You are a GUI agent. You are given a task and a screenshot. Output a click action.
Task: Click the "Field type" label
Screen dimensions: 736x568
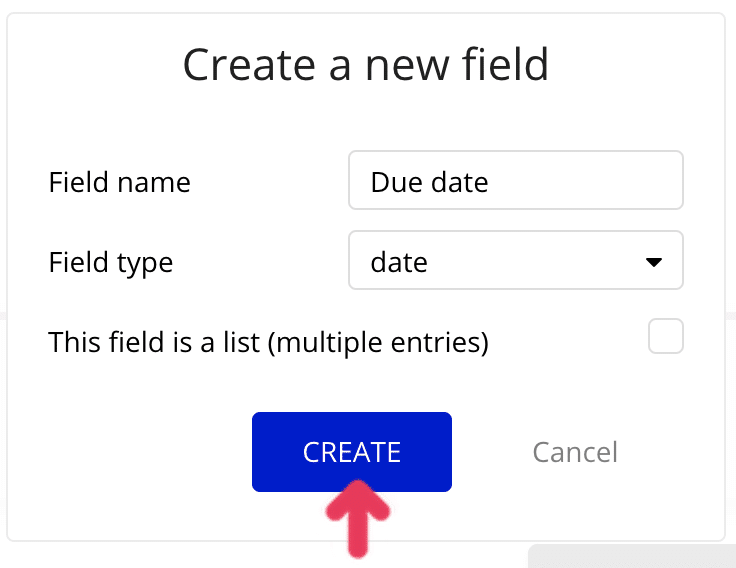(110, 262)
